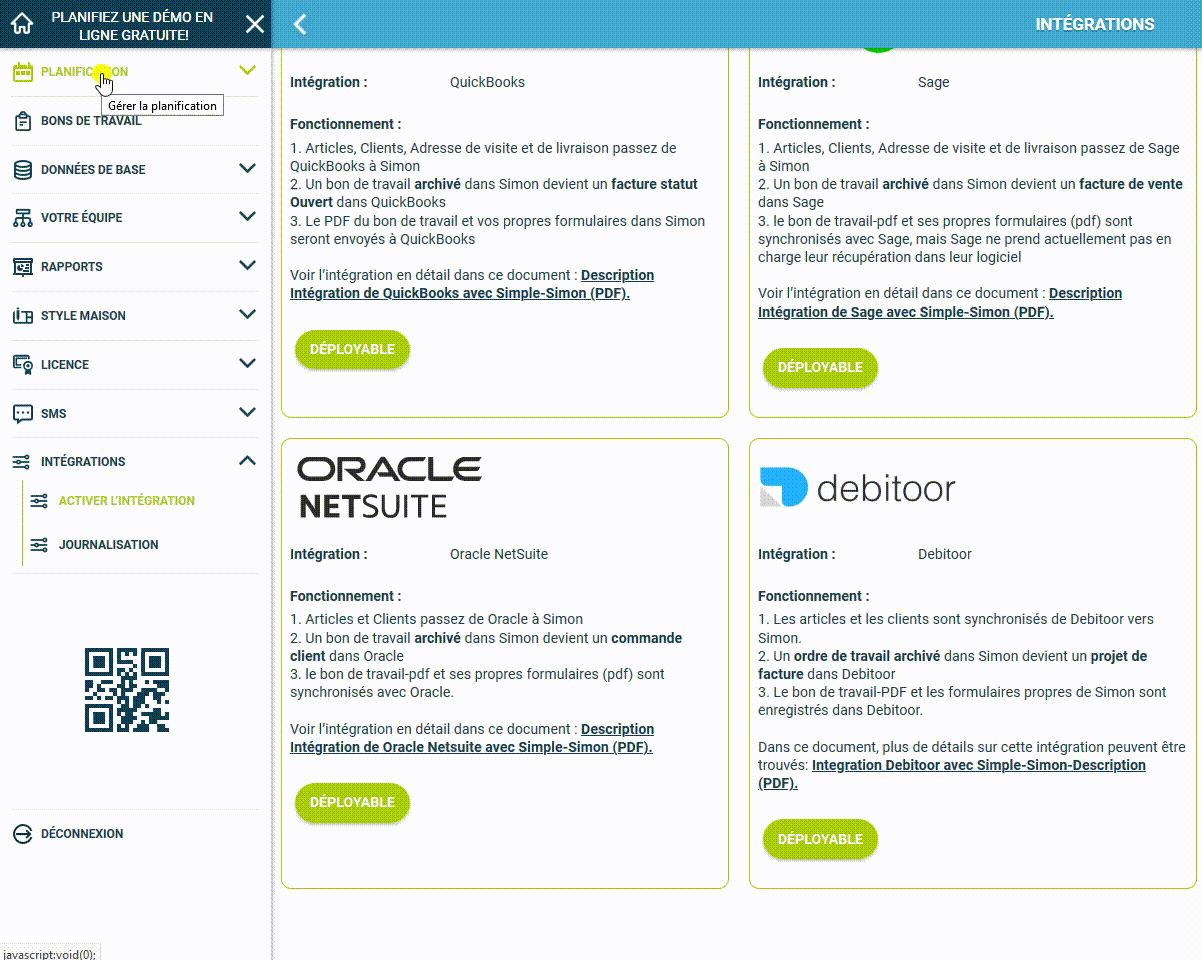Click the Licence certificate icon

[x=22, y=365]
